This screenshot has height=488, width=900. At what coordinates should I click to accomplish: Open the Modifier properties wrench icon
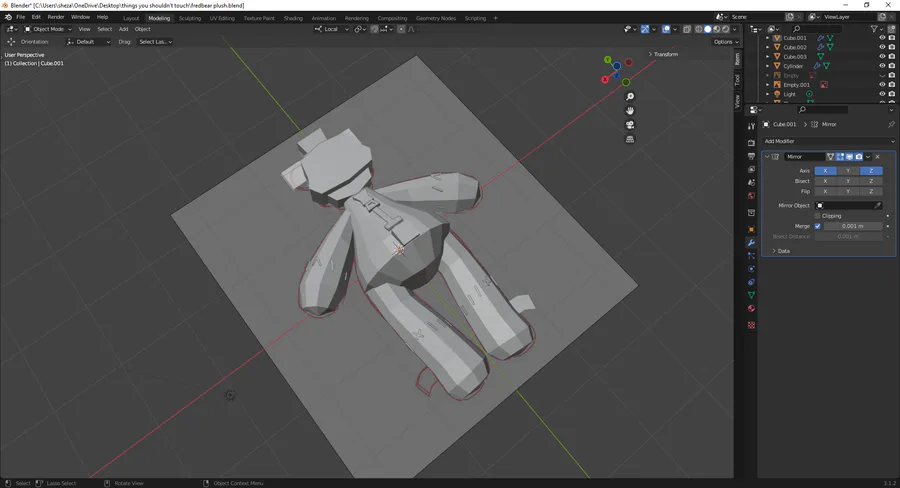coord(751,242)
